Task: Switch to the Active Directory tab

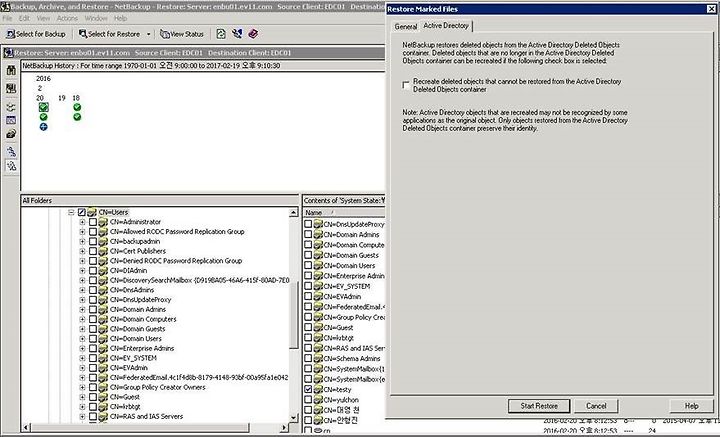Action: [x=446, y=26]
